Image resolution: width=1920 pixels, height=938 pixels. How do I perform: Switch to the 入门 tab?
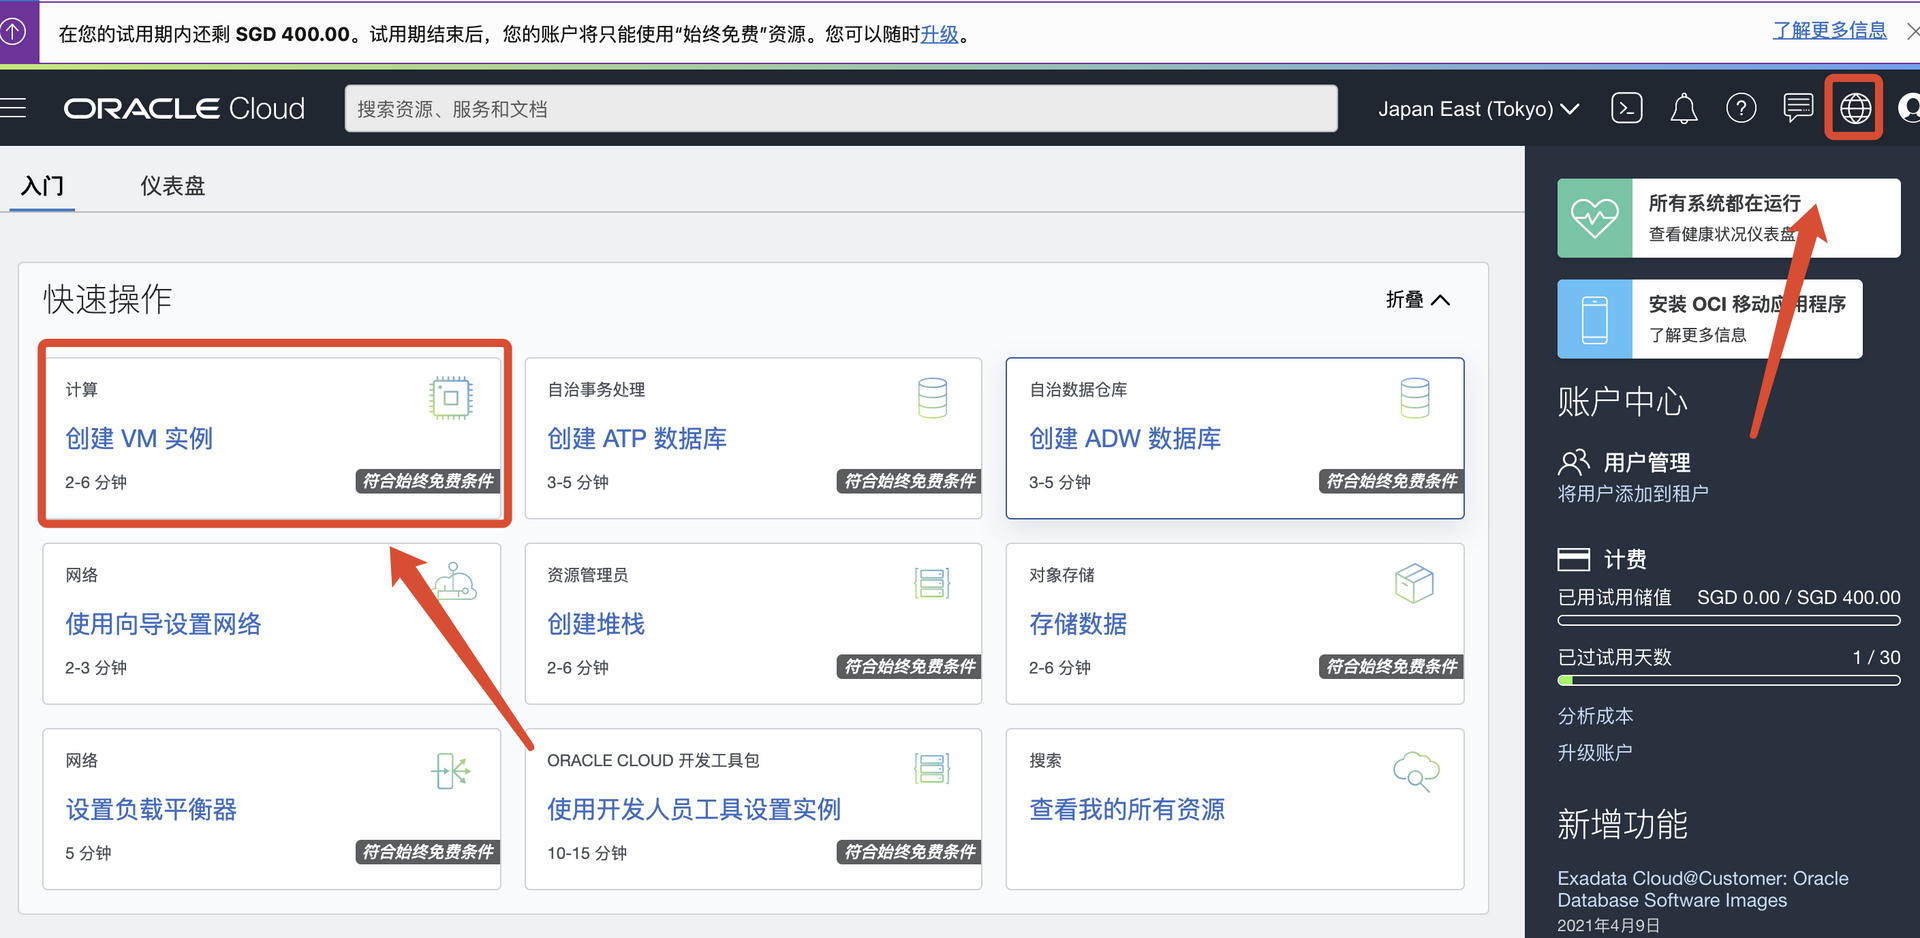tap(42, 186)
